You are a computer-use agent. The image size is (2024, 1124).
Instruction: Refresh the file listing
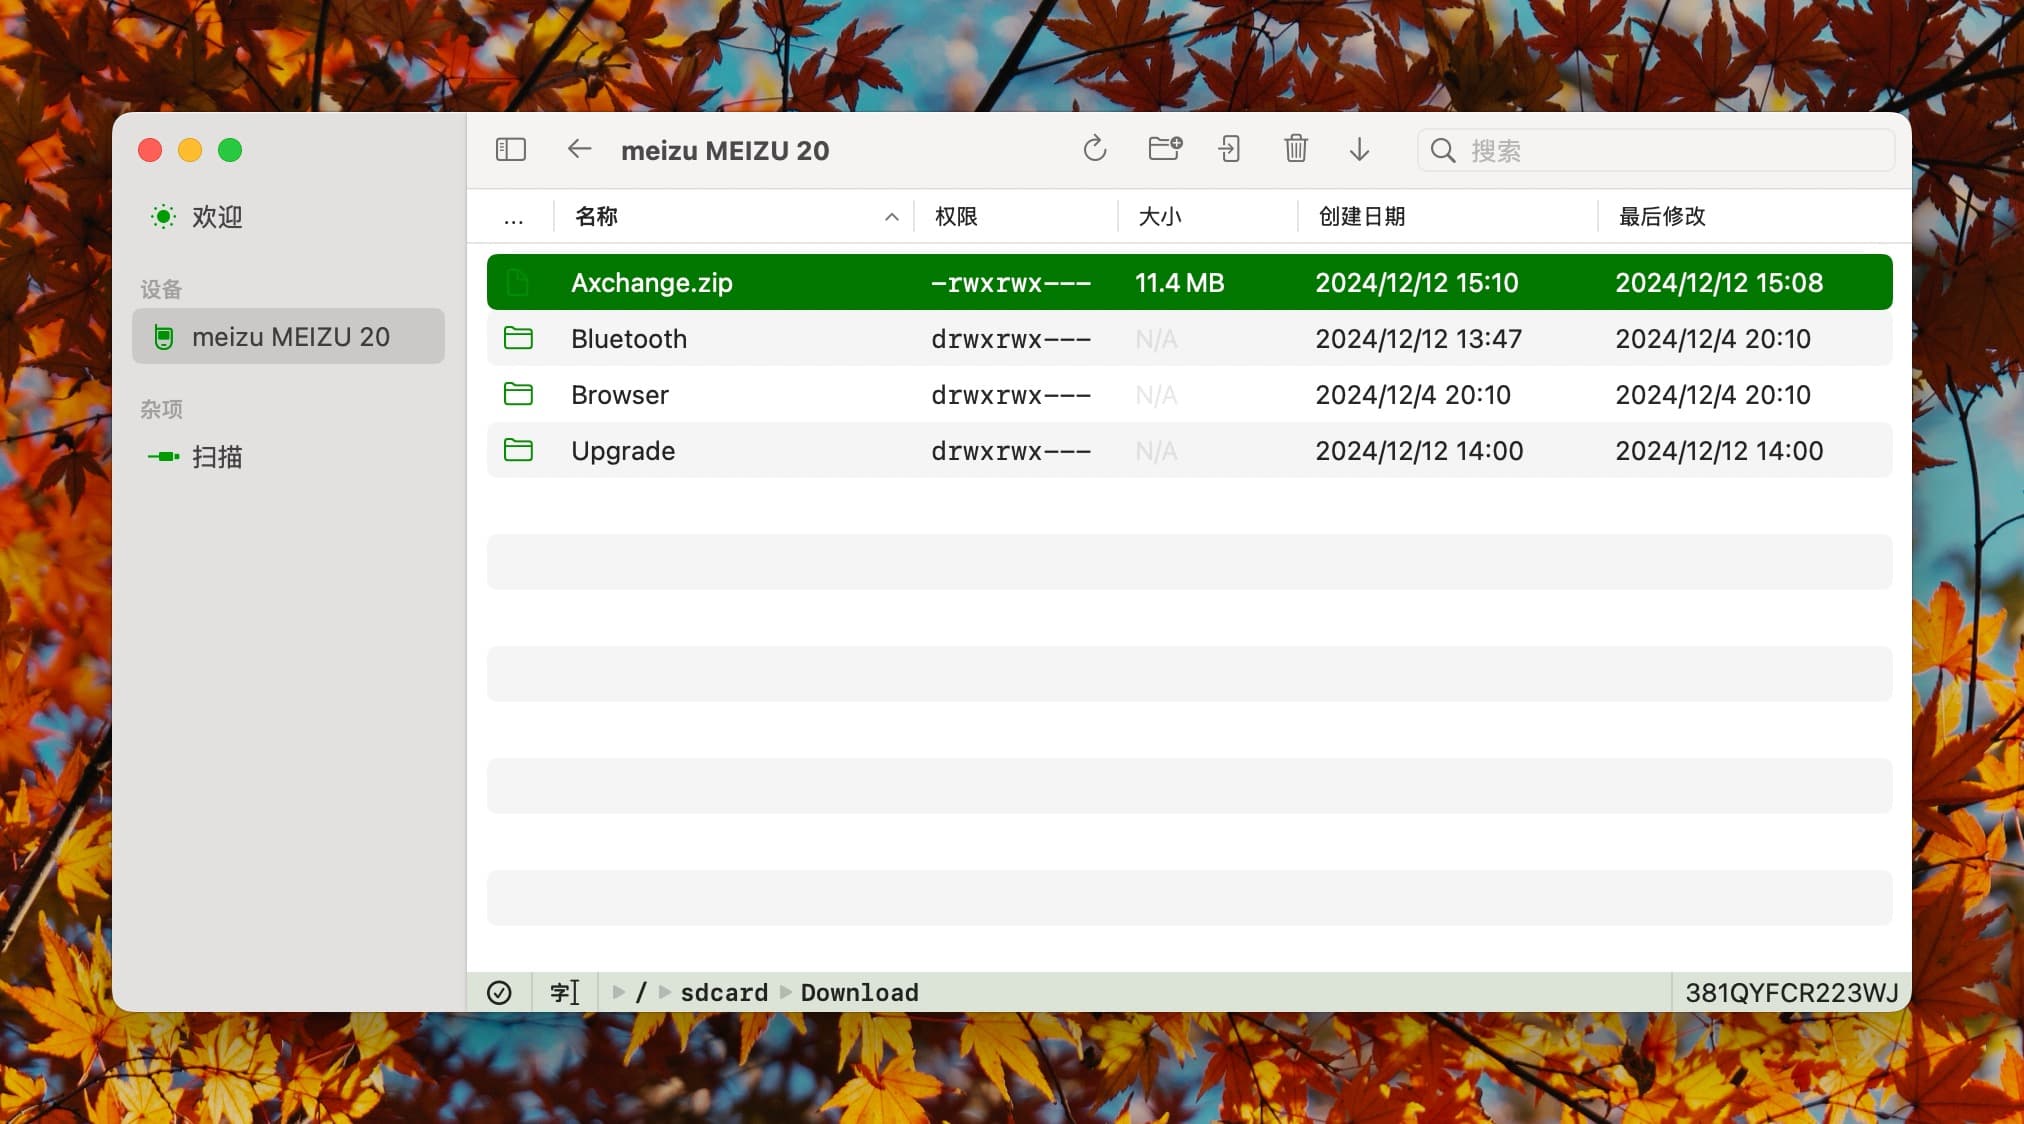click(x=1095, y=149)
